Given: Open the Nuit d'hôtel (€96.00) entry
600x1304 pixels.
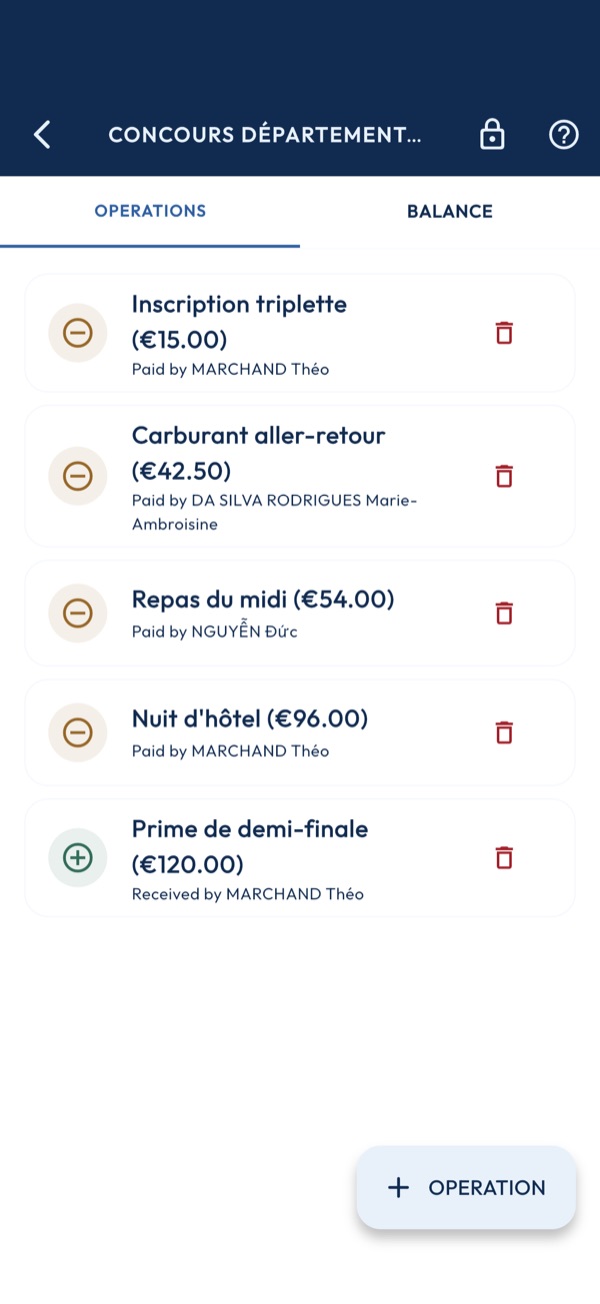Looking at the screenshot, I should (x=300, y=732).
